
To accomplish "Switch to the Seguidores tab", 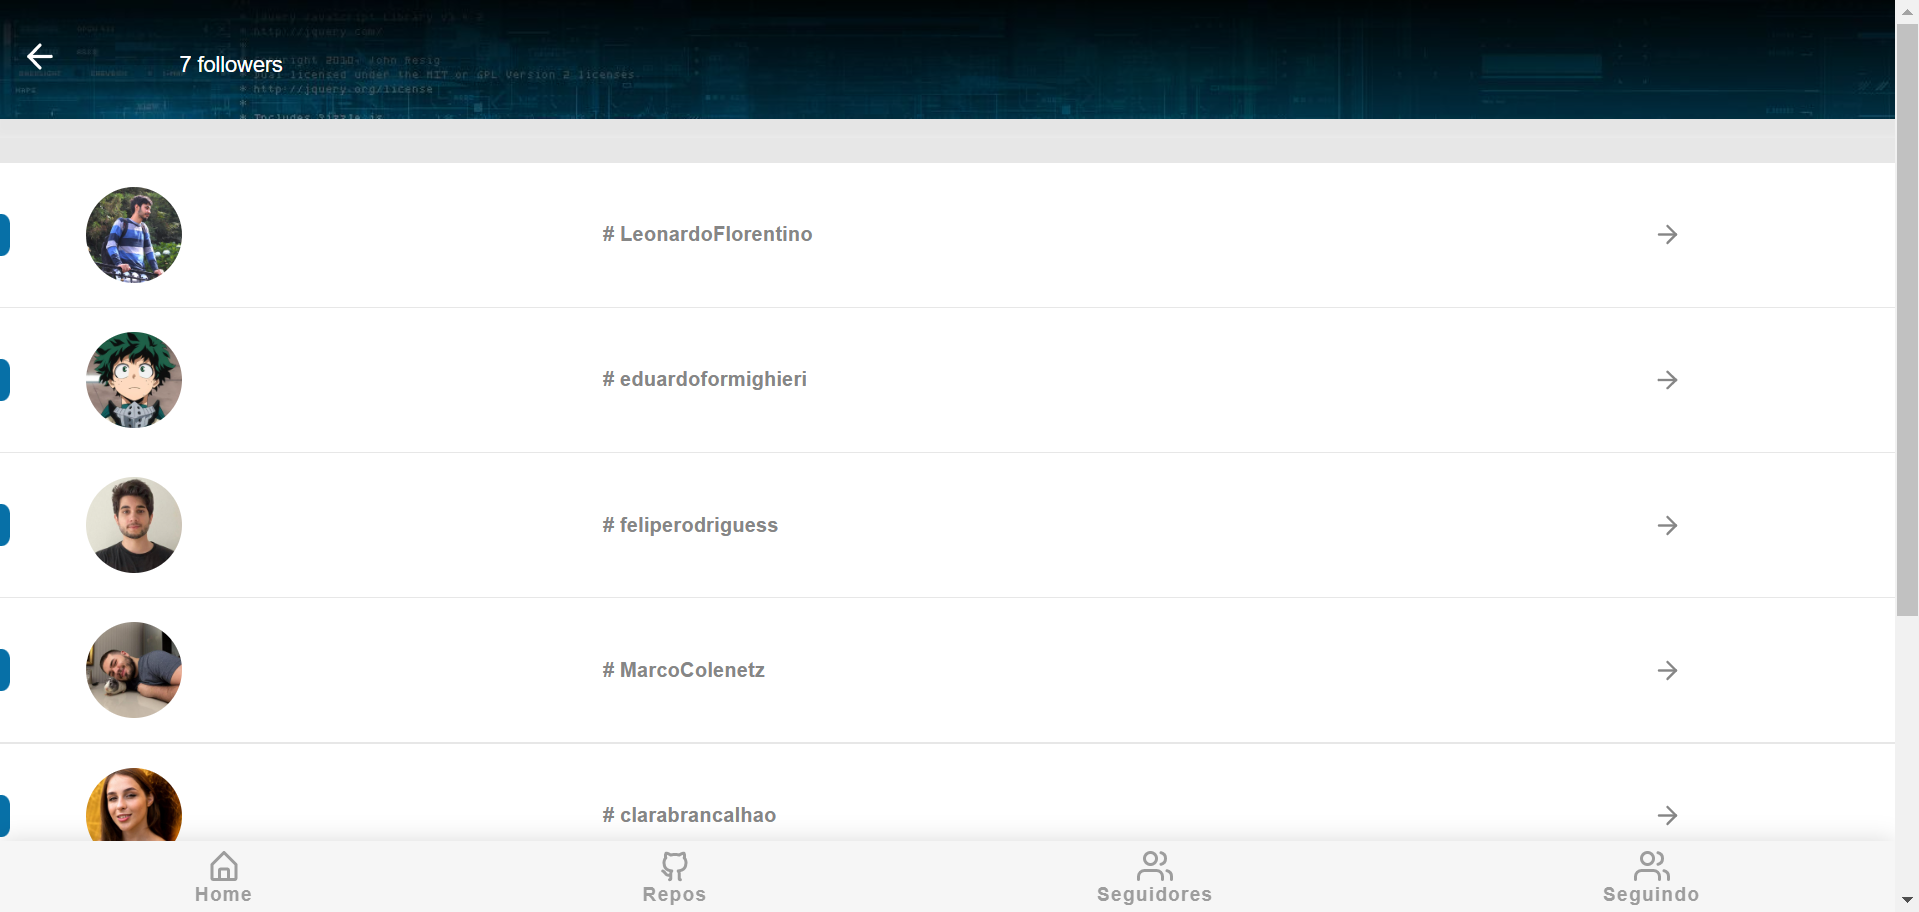I will click(1154, 876).
